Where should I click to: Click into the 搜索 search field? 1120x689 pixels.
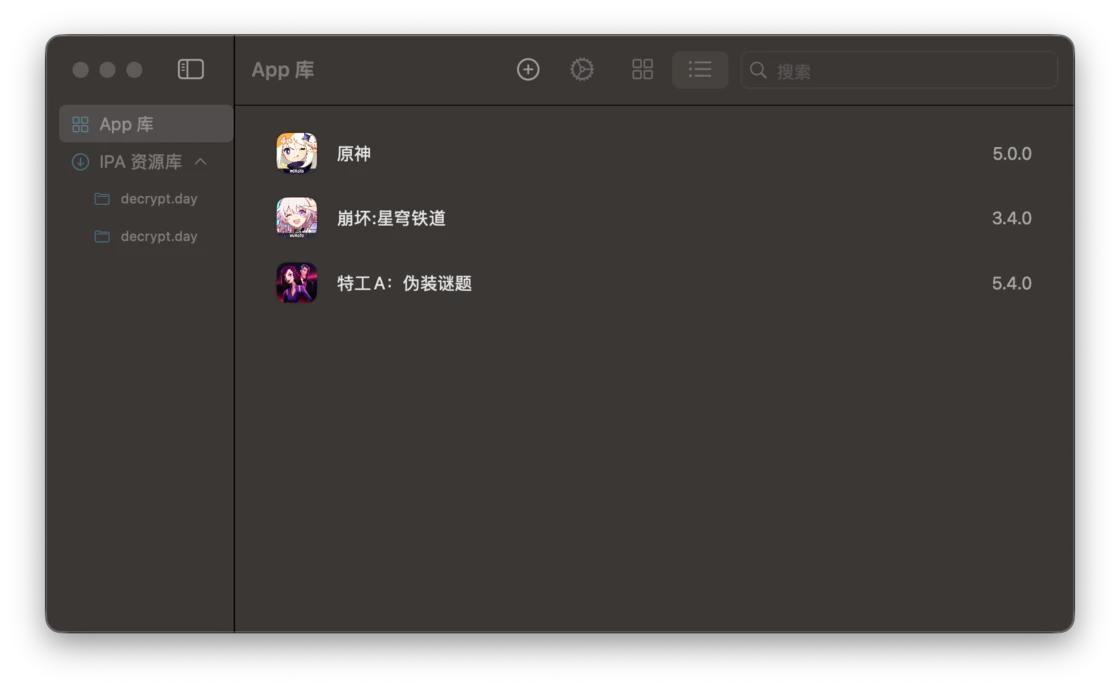tap(898, 70)
